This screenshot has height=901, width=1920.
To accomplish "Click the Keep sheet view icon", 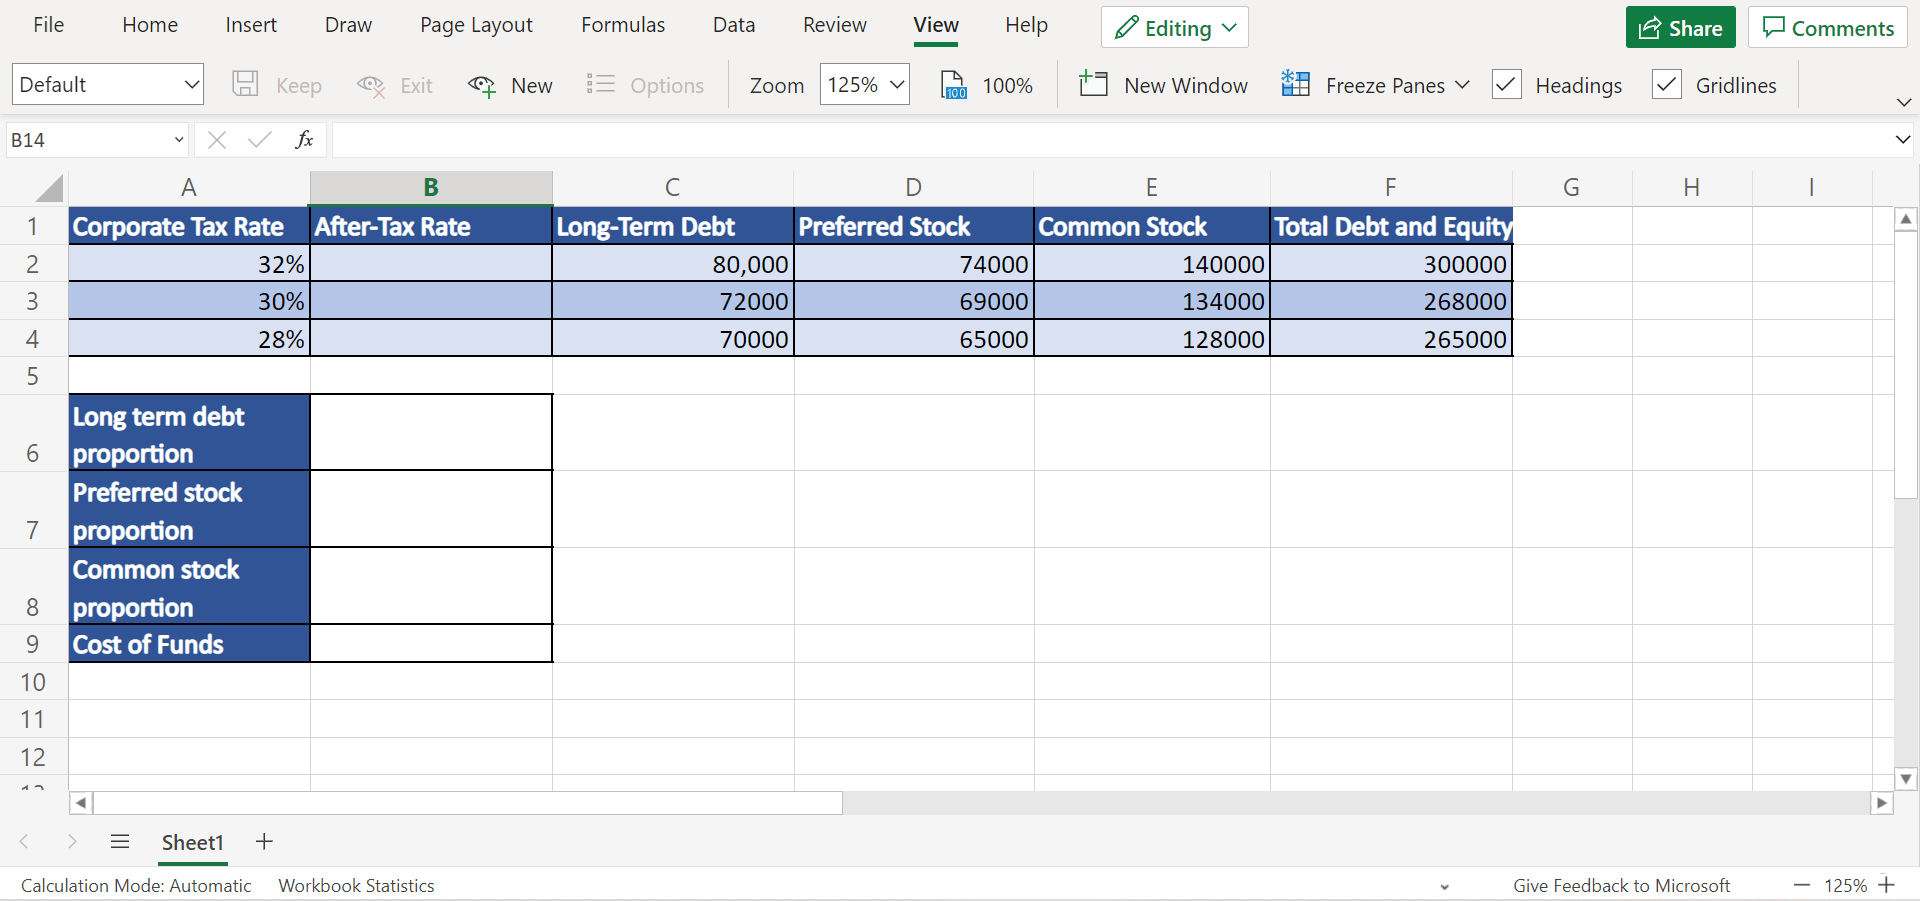I will tap(277, 85).
